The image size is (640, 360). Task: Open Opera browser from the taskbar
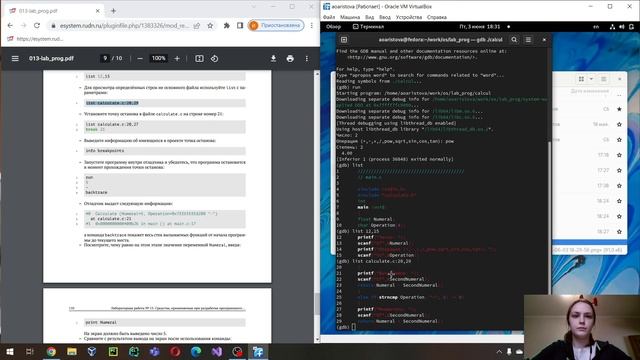click(x=176, y=351)
